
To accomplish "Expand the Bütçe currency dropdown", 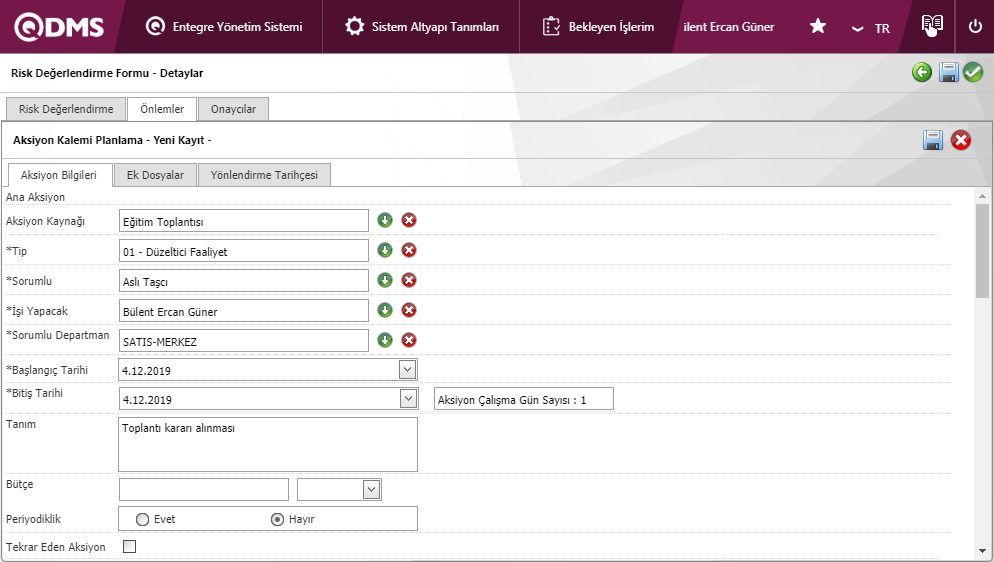I will click(x=371, y=489).
